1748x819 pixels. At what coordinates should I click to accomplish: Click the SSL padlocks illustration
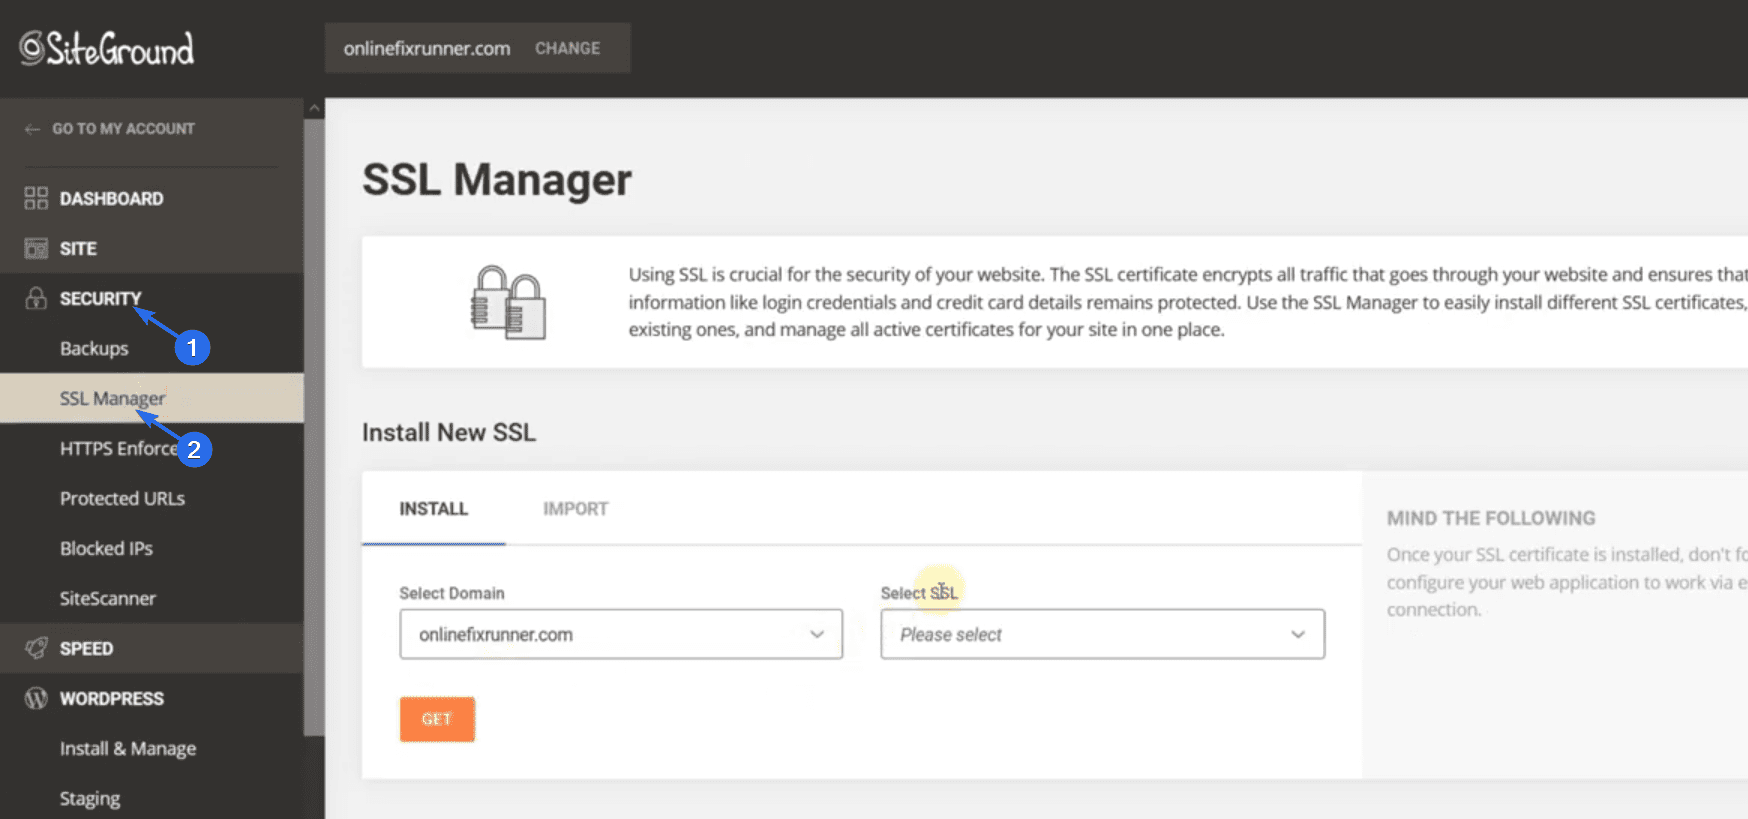(x=508, y=302)
